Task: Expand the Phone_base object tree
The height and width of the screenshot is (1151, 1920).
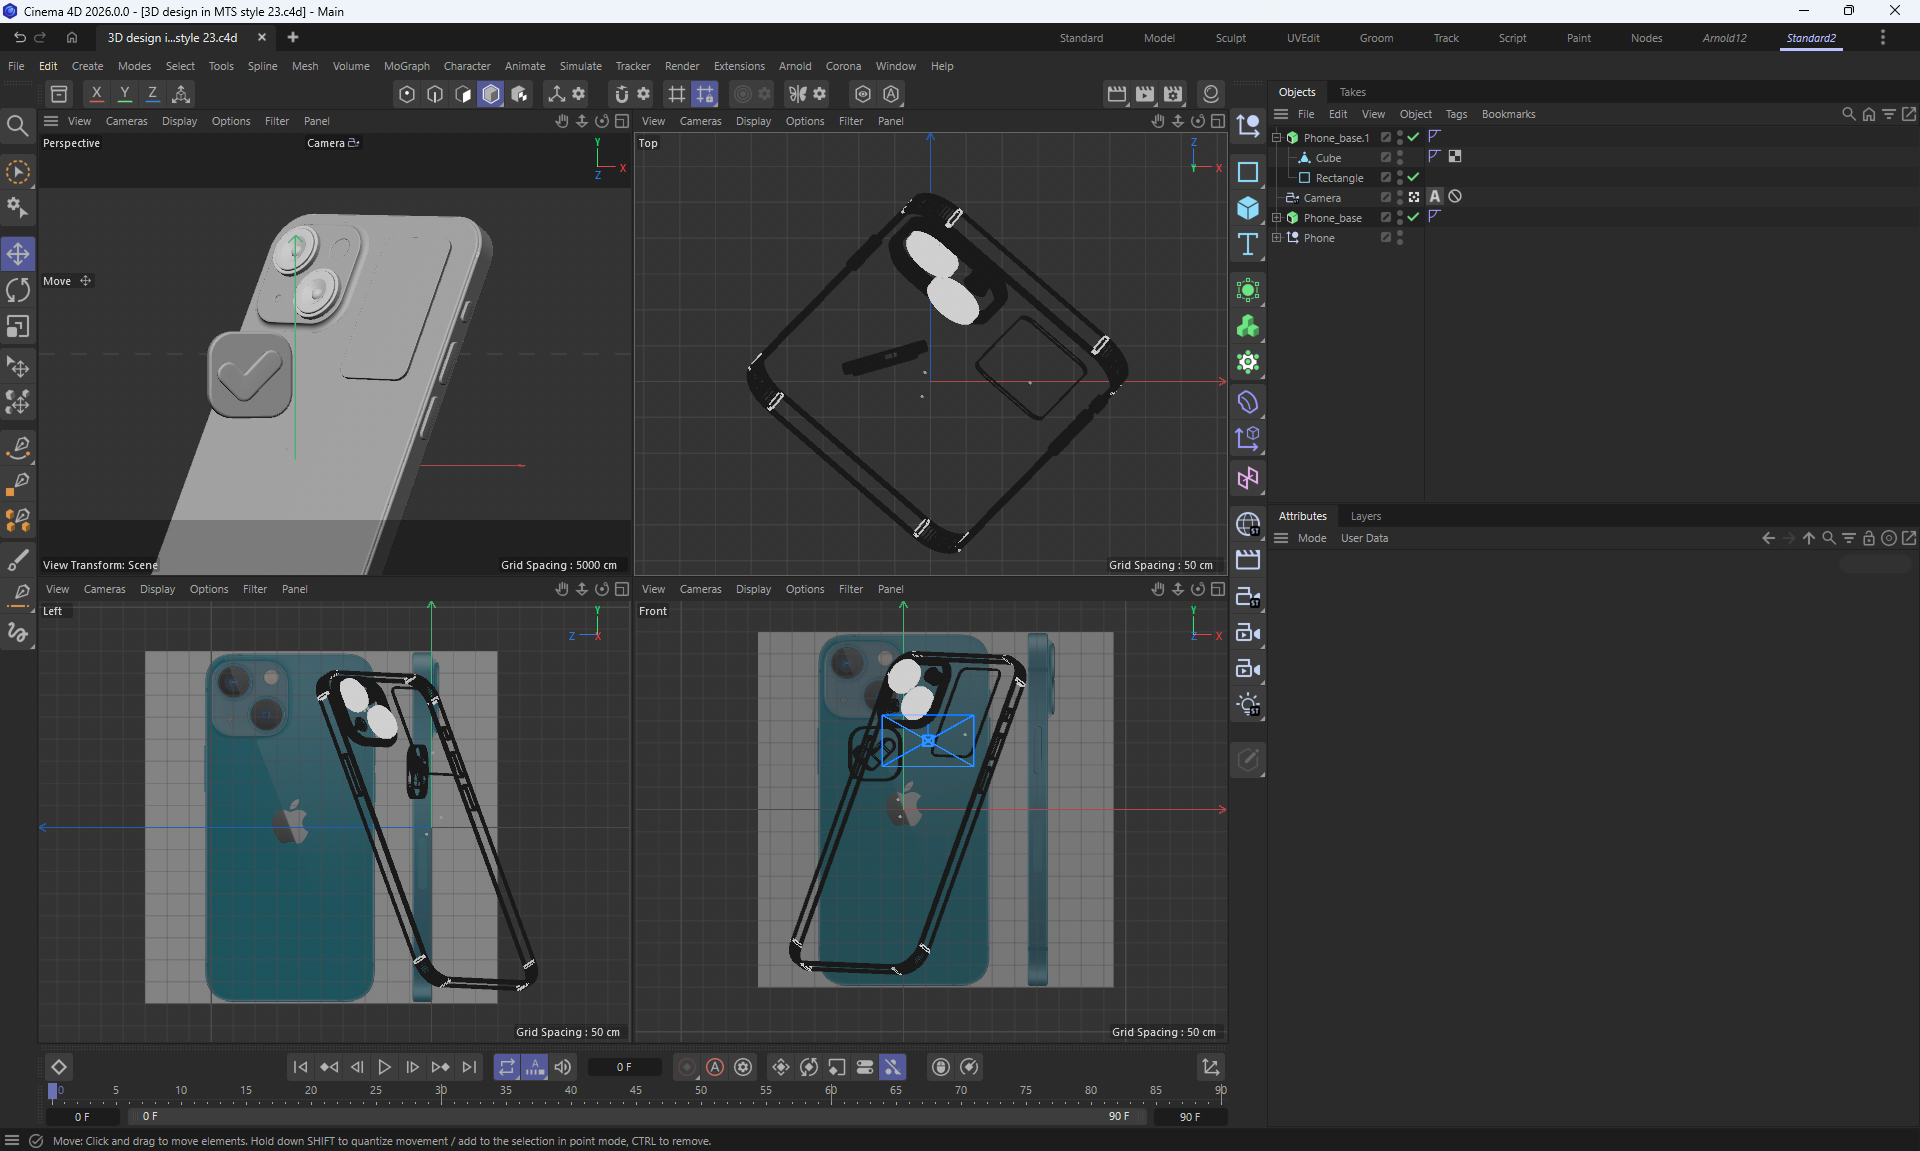Action: point(1277,218)
